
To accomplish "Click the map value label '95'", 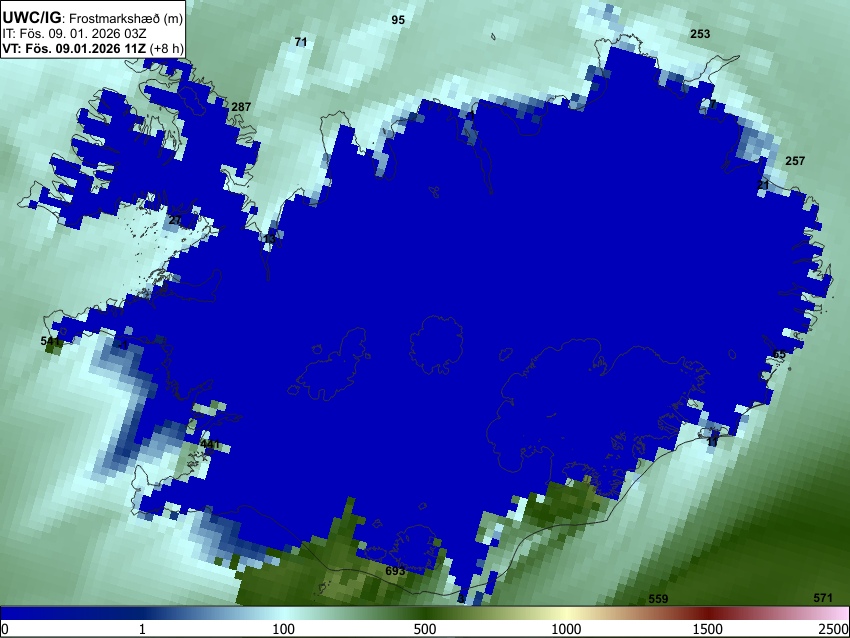I will pos(398,20).
